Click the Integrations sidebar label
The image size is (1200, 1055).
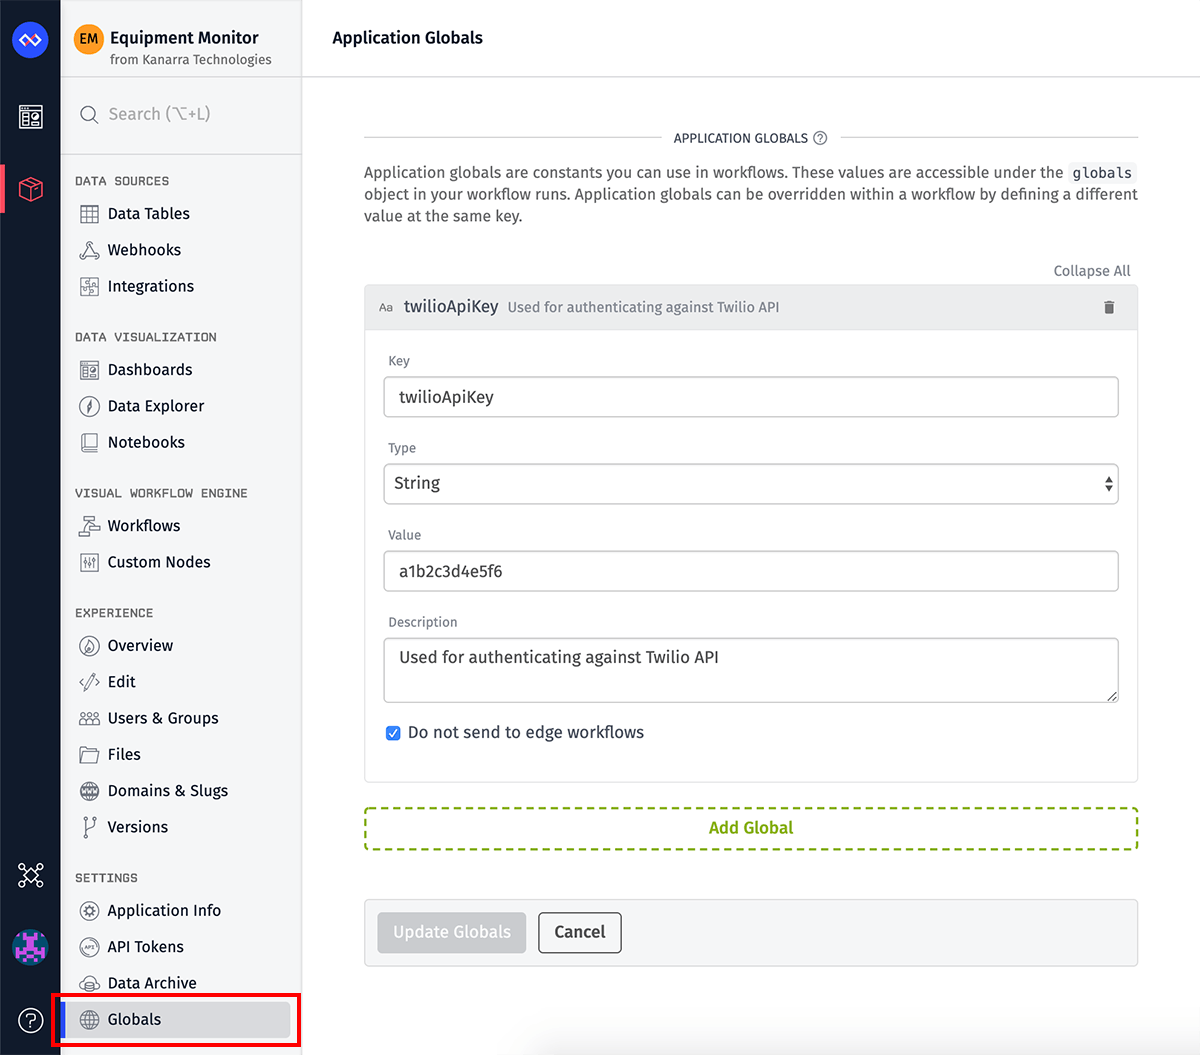(x=151, y=286)
